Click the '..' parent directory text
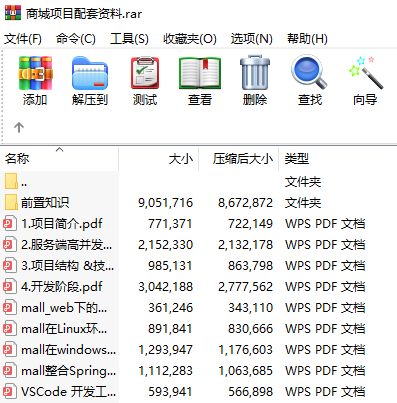Image resolution: width=397 pixels, height=403 pixels. coord(24,184)
